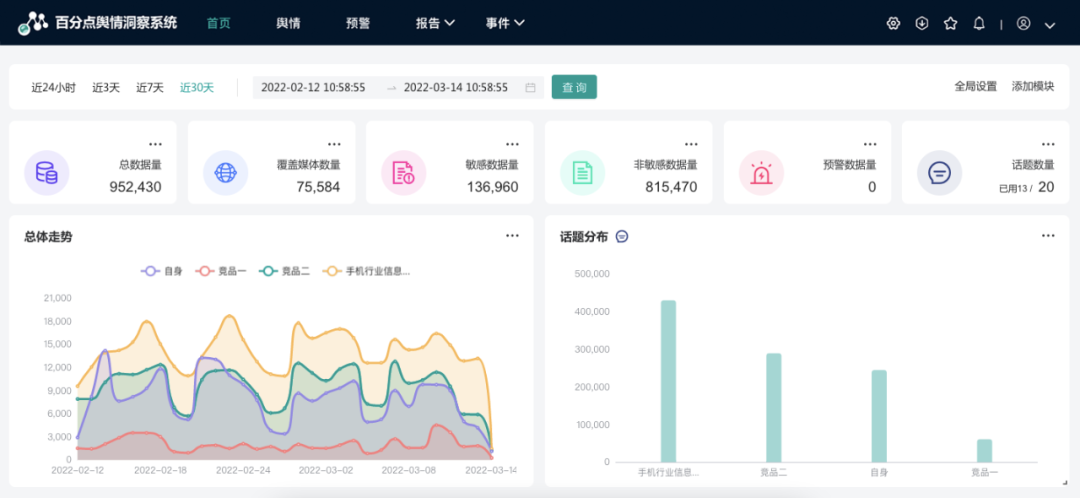Click the 预警数据量 alarm icon
The image size is (1080, 498).
click(761, 173)
